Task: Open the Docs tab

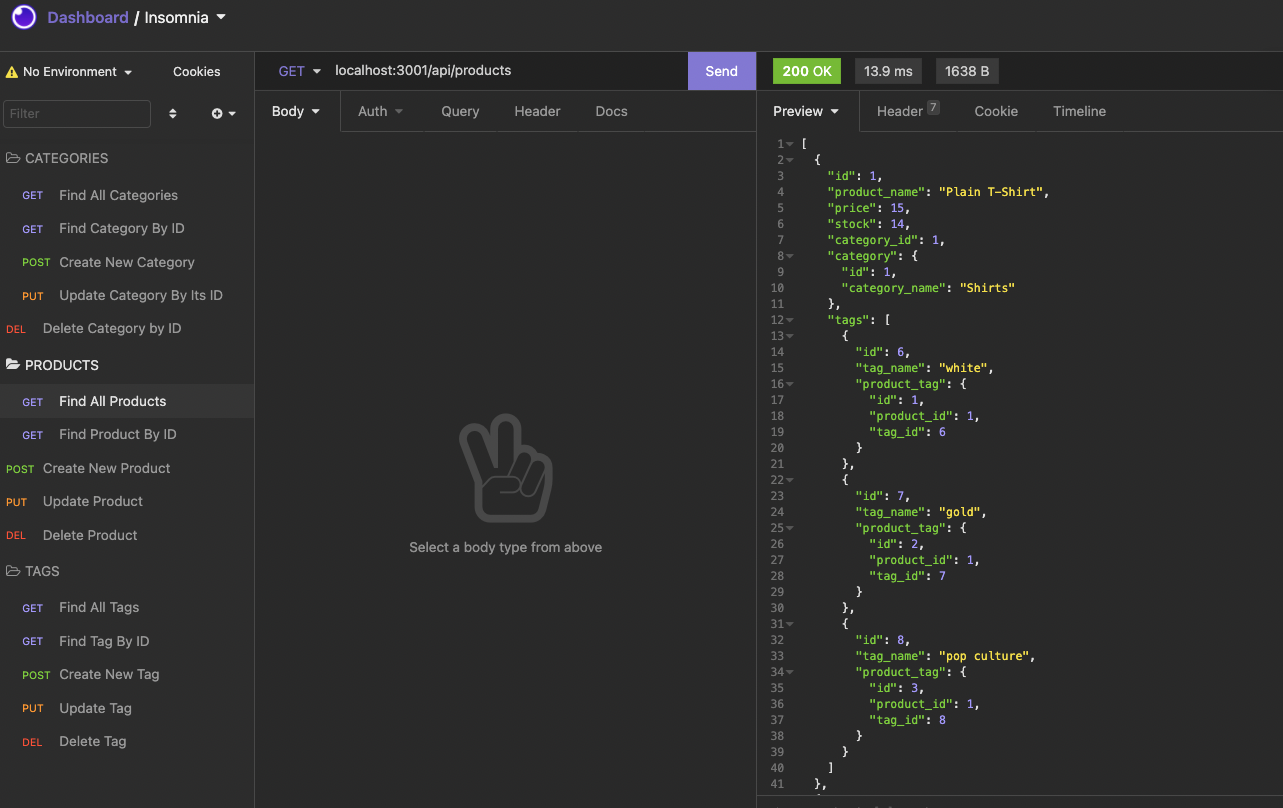Action: 611,111
